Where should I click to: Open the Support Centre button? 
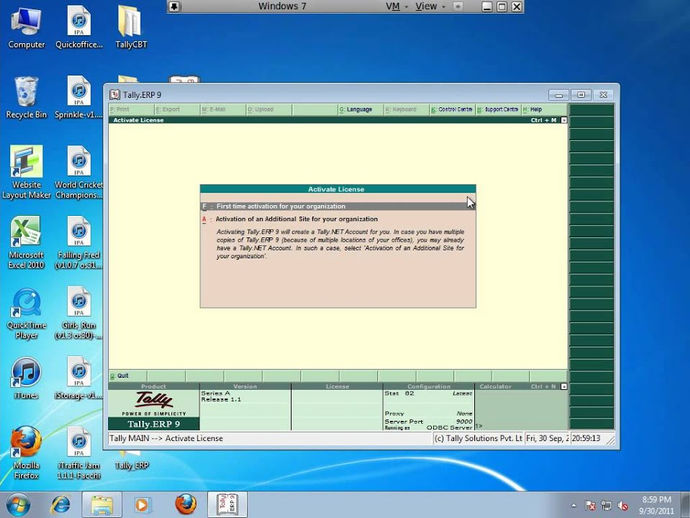498,110
